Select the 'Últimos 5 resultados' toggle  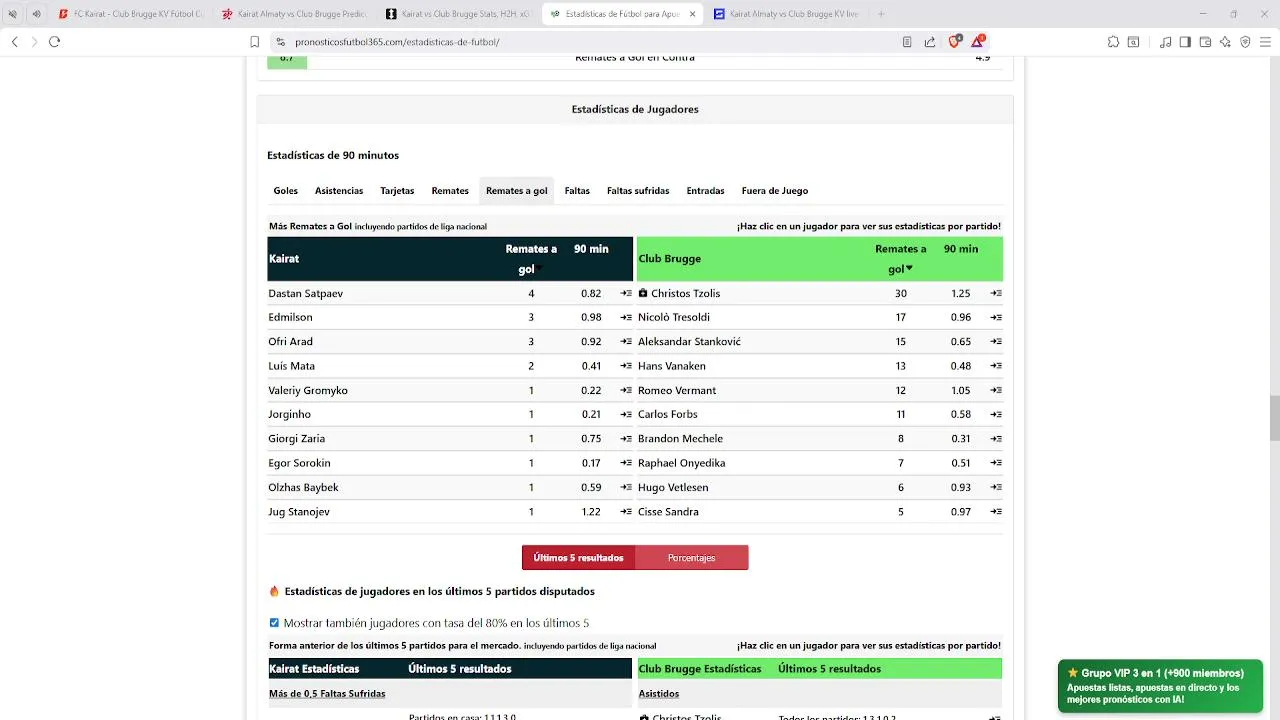[x=578, y=558]
